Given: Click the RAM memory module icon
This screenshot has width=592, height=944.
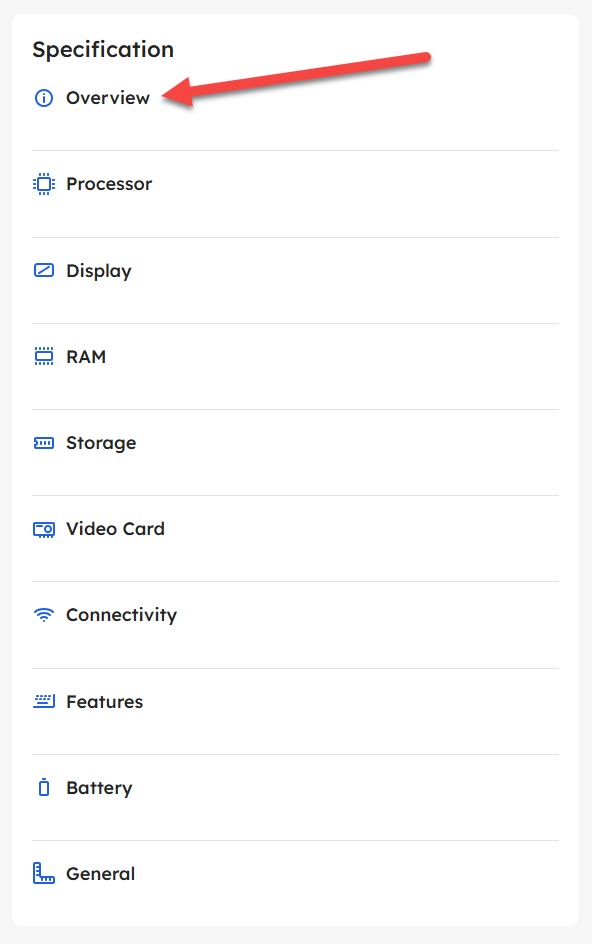Looking at the screenshot, I should [43, 356].
